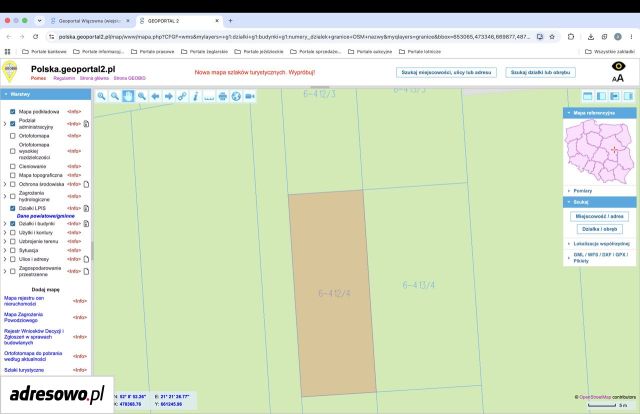
Task: Click the left sidebar layout icon
Action: 601,96
